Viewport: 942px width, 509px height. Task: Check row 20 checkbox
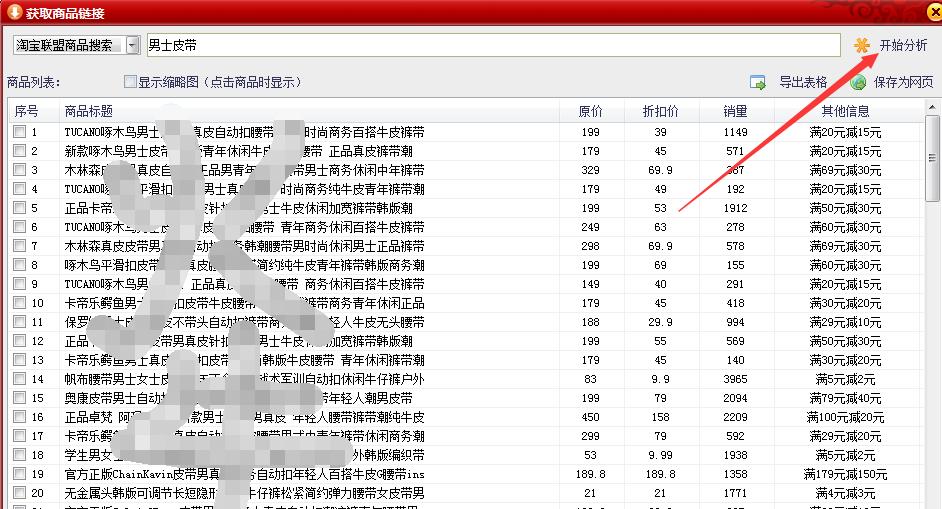20,493
